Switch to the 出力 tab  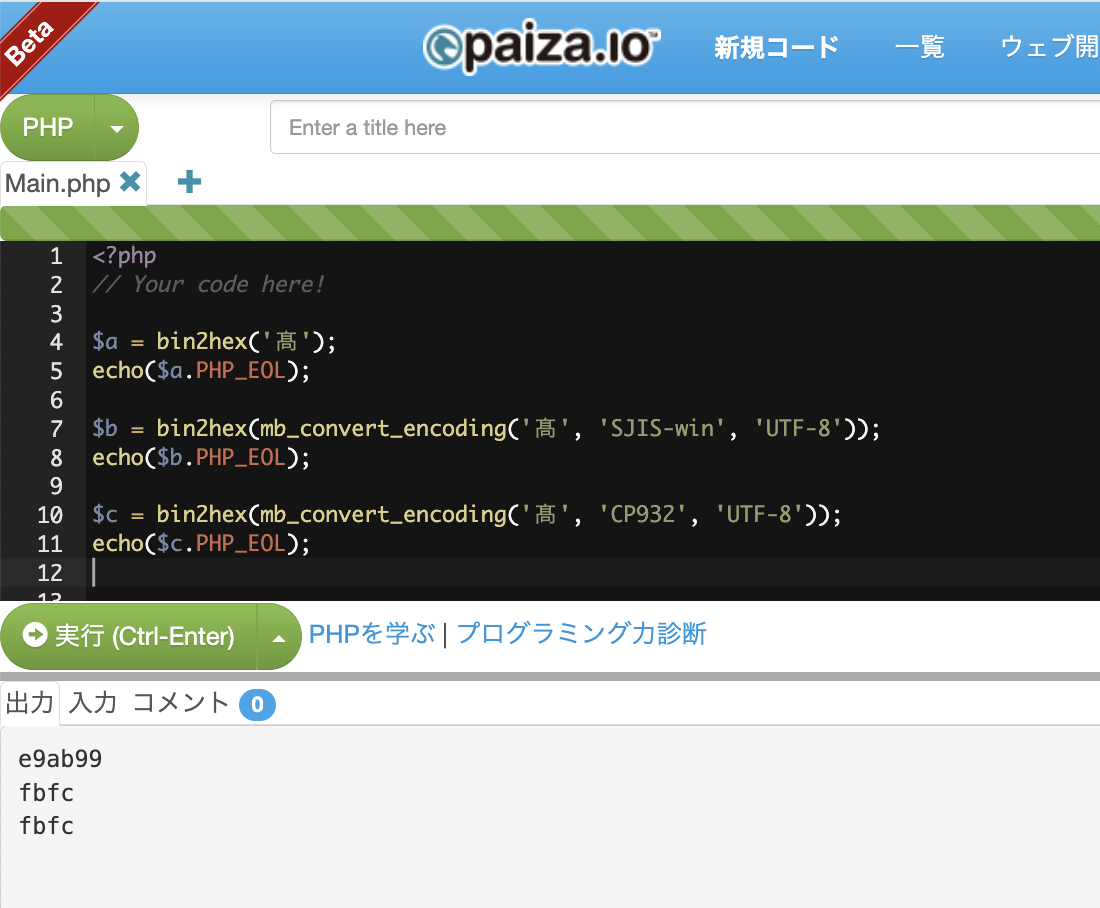coord(30,703)
